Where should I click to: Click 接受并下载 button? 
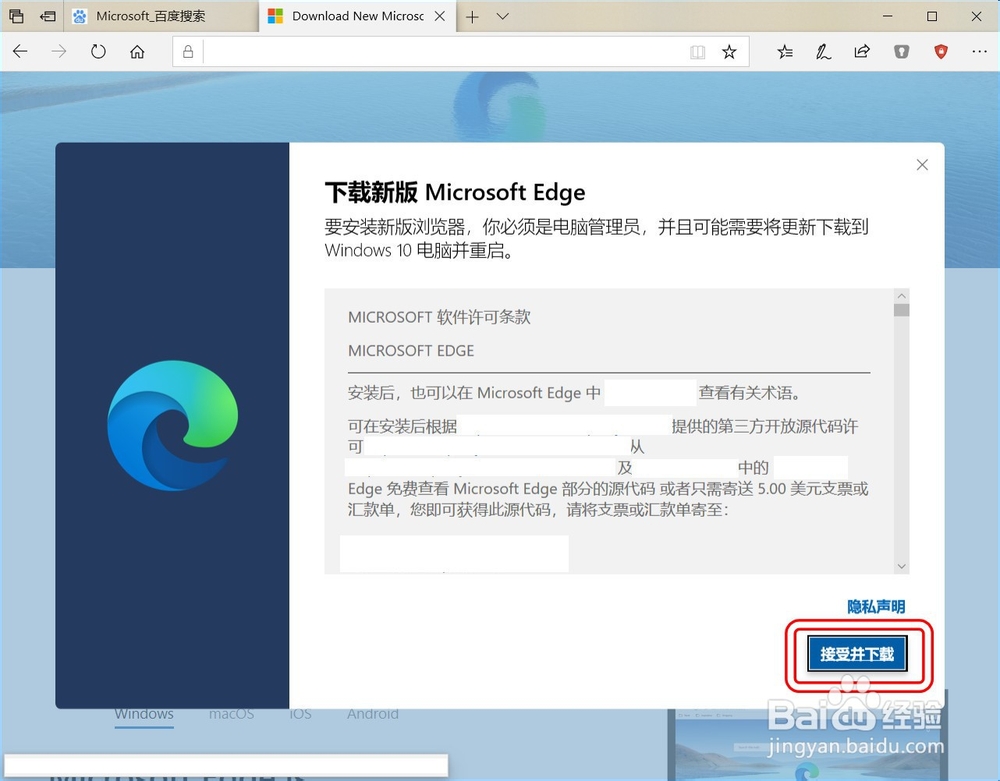[857, 653]
